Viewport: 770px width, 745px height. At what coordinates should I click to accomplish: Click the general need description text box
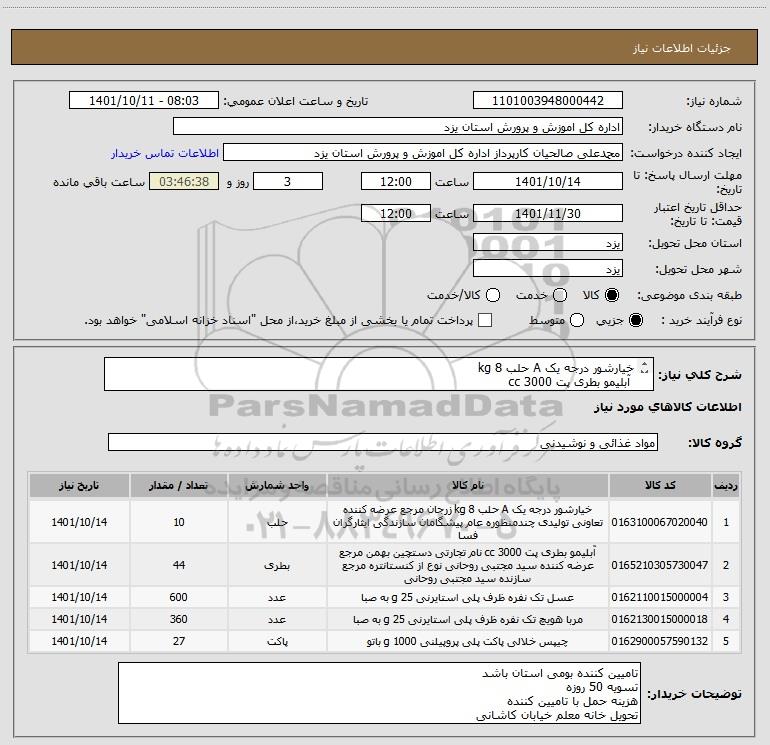[x=379, y=374]
